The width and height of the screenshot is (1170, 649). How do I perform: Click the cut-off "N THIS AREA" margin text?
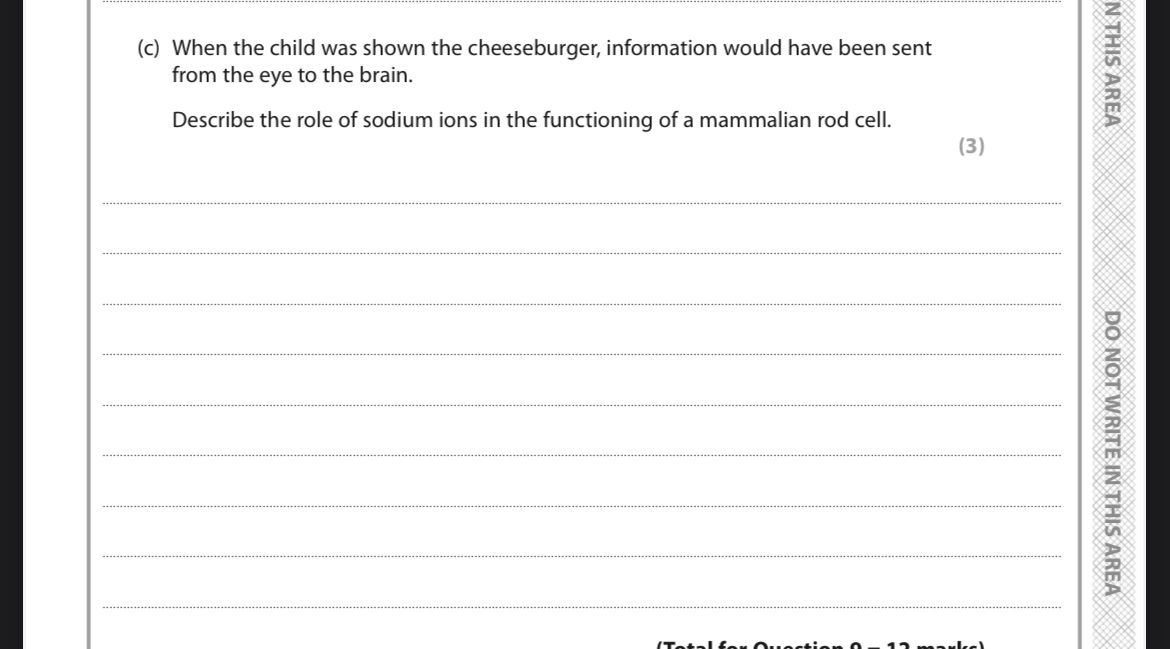(x=1113, y=63)
